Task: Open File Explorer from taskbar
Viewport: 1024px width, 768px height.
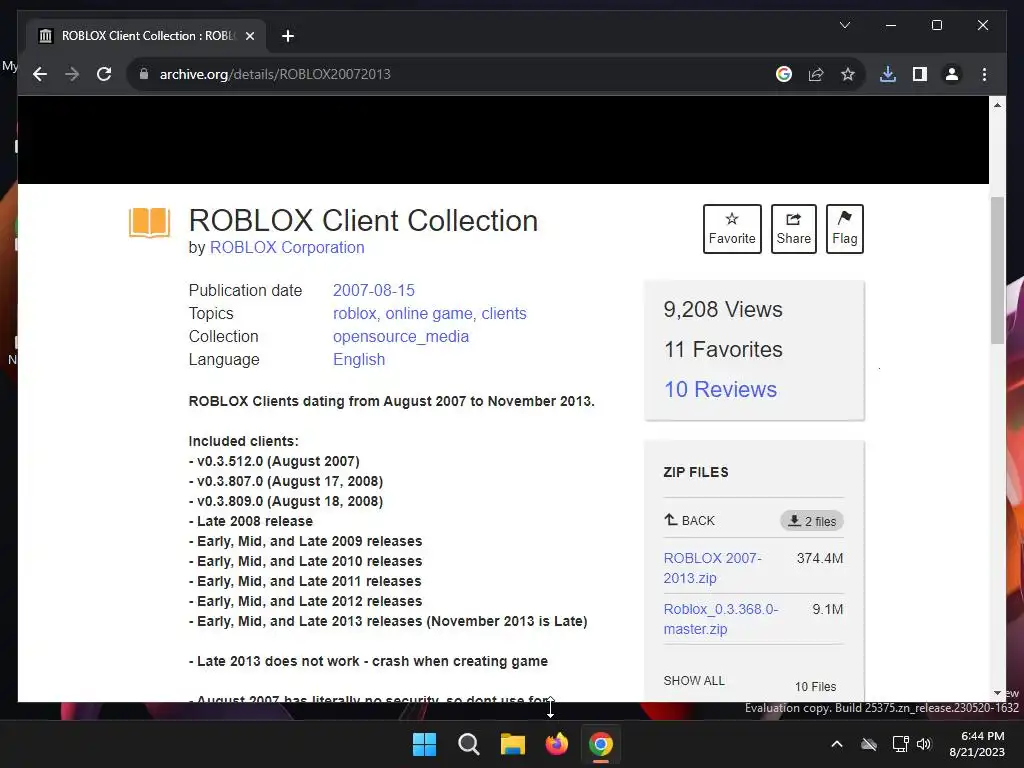Action: point(513,744)
